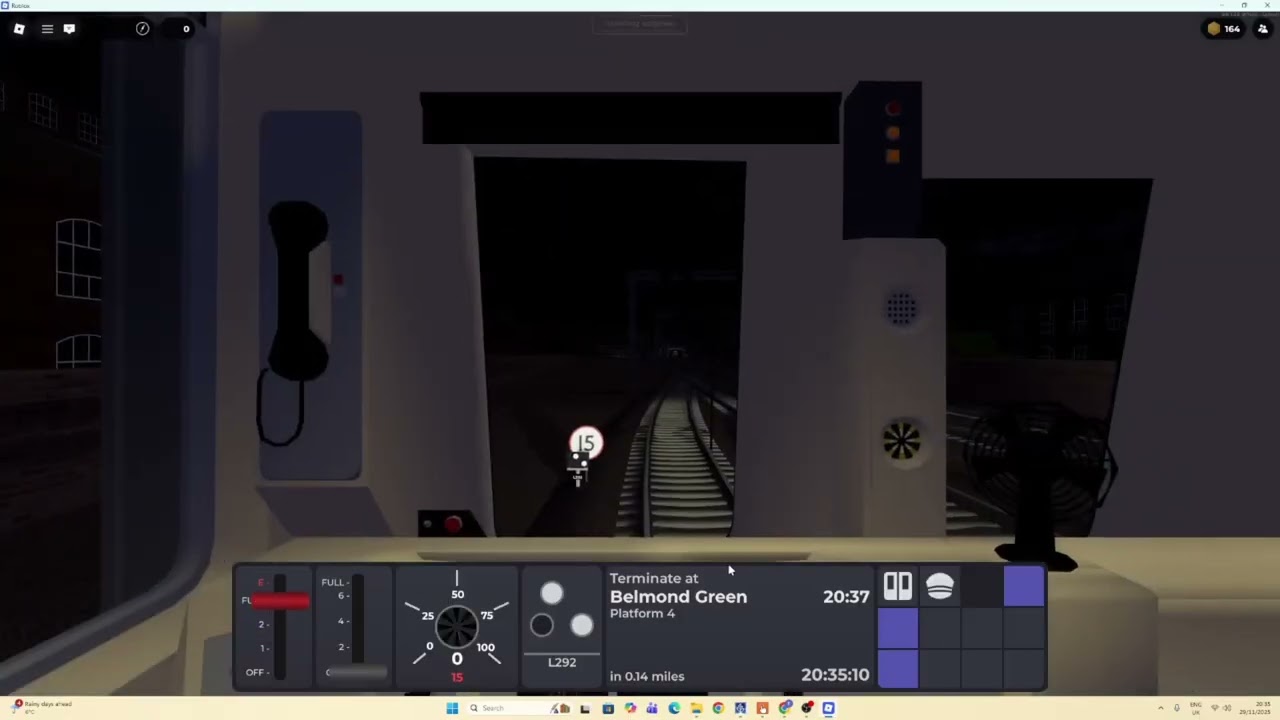The height and width of the screenshot is (720, 1280).
Task: Click the lower-right white signal aspect light
Action: pyautogui.click(x=582, y=626)
